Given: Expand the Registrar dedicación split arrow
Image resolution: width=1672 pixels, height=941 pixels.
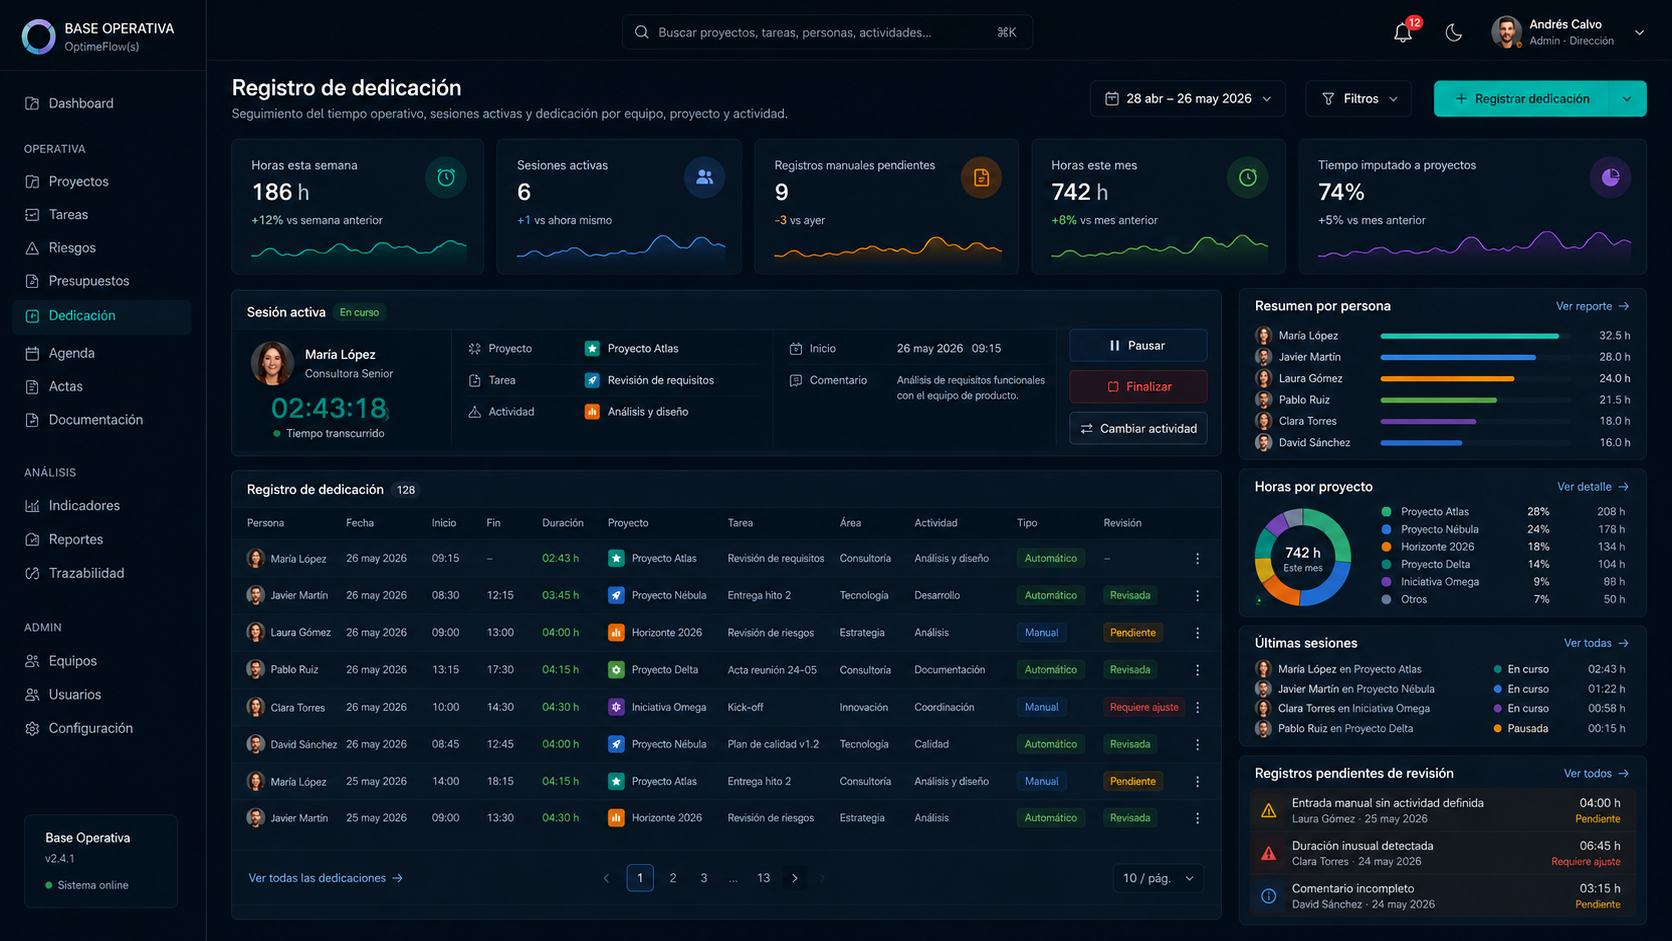Looking at the screenshot, I should (1627, 98).
